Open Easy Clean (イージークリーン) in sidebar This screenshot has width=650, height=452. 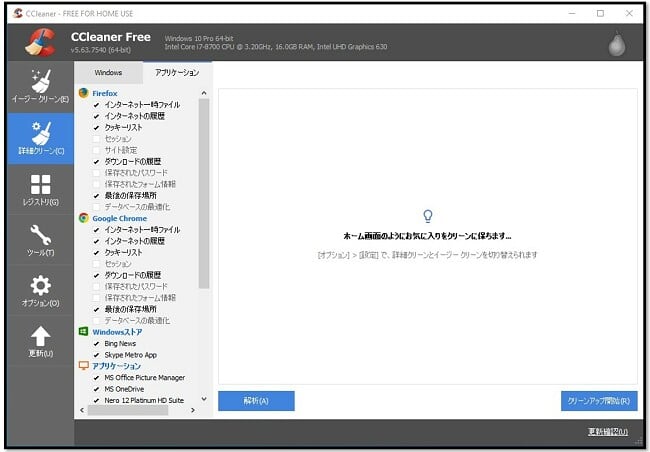[x=40, y=87]
